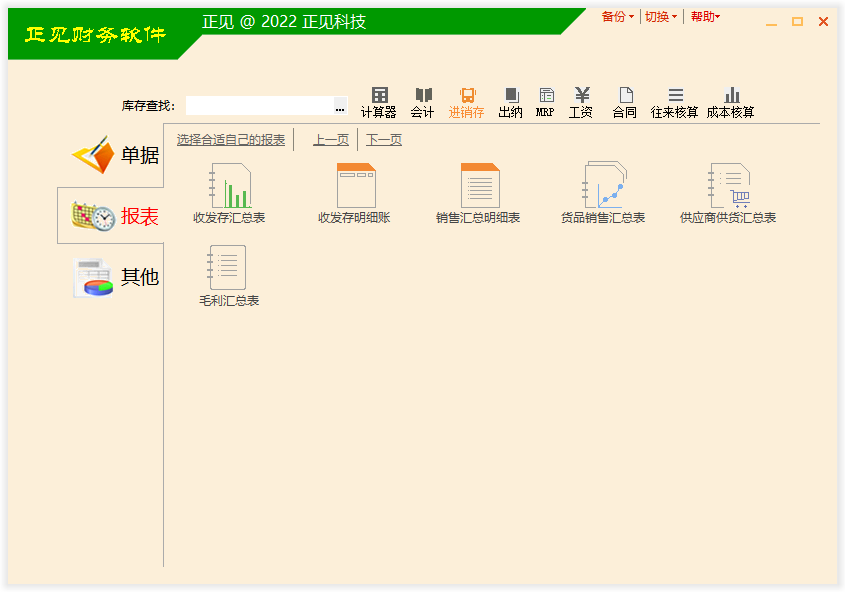Go to next page via 下一页
Image resolution: width=845 pixels, height=592 pixels.
384,140
